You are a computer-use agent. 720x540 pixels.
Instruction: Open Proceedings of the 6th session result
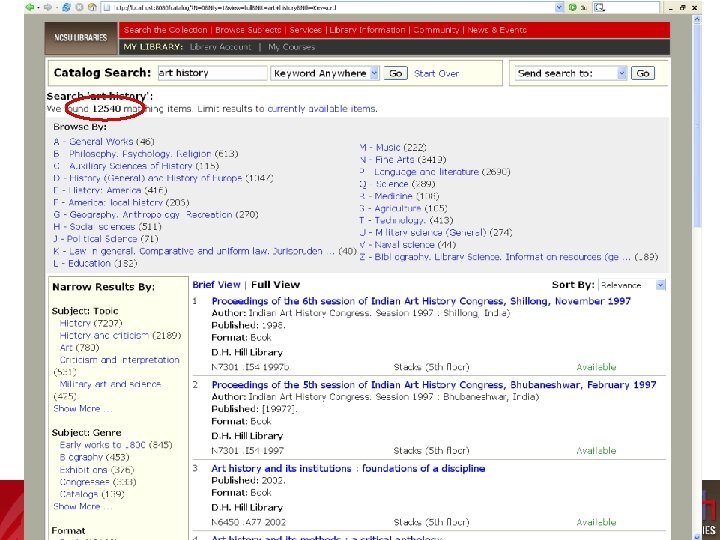coord(421,301)
